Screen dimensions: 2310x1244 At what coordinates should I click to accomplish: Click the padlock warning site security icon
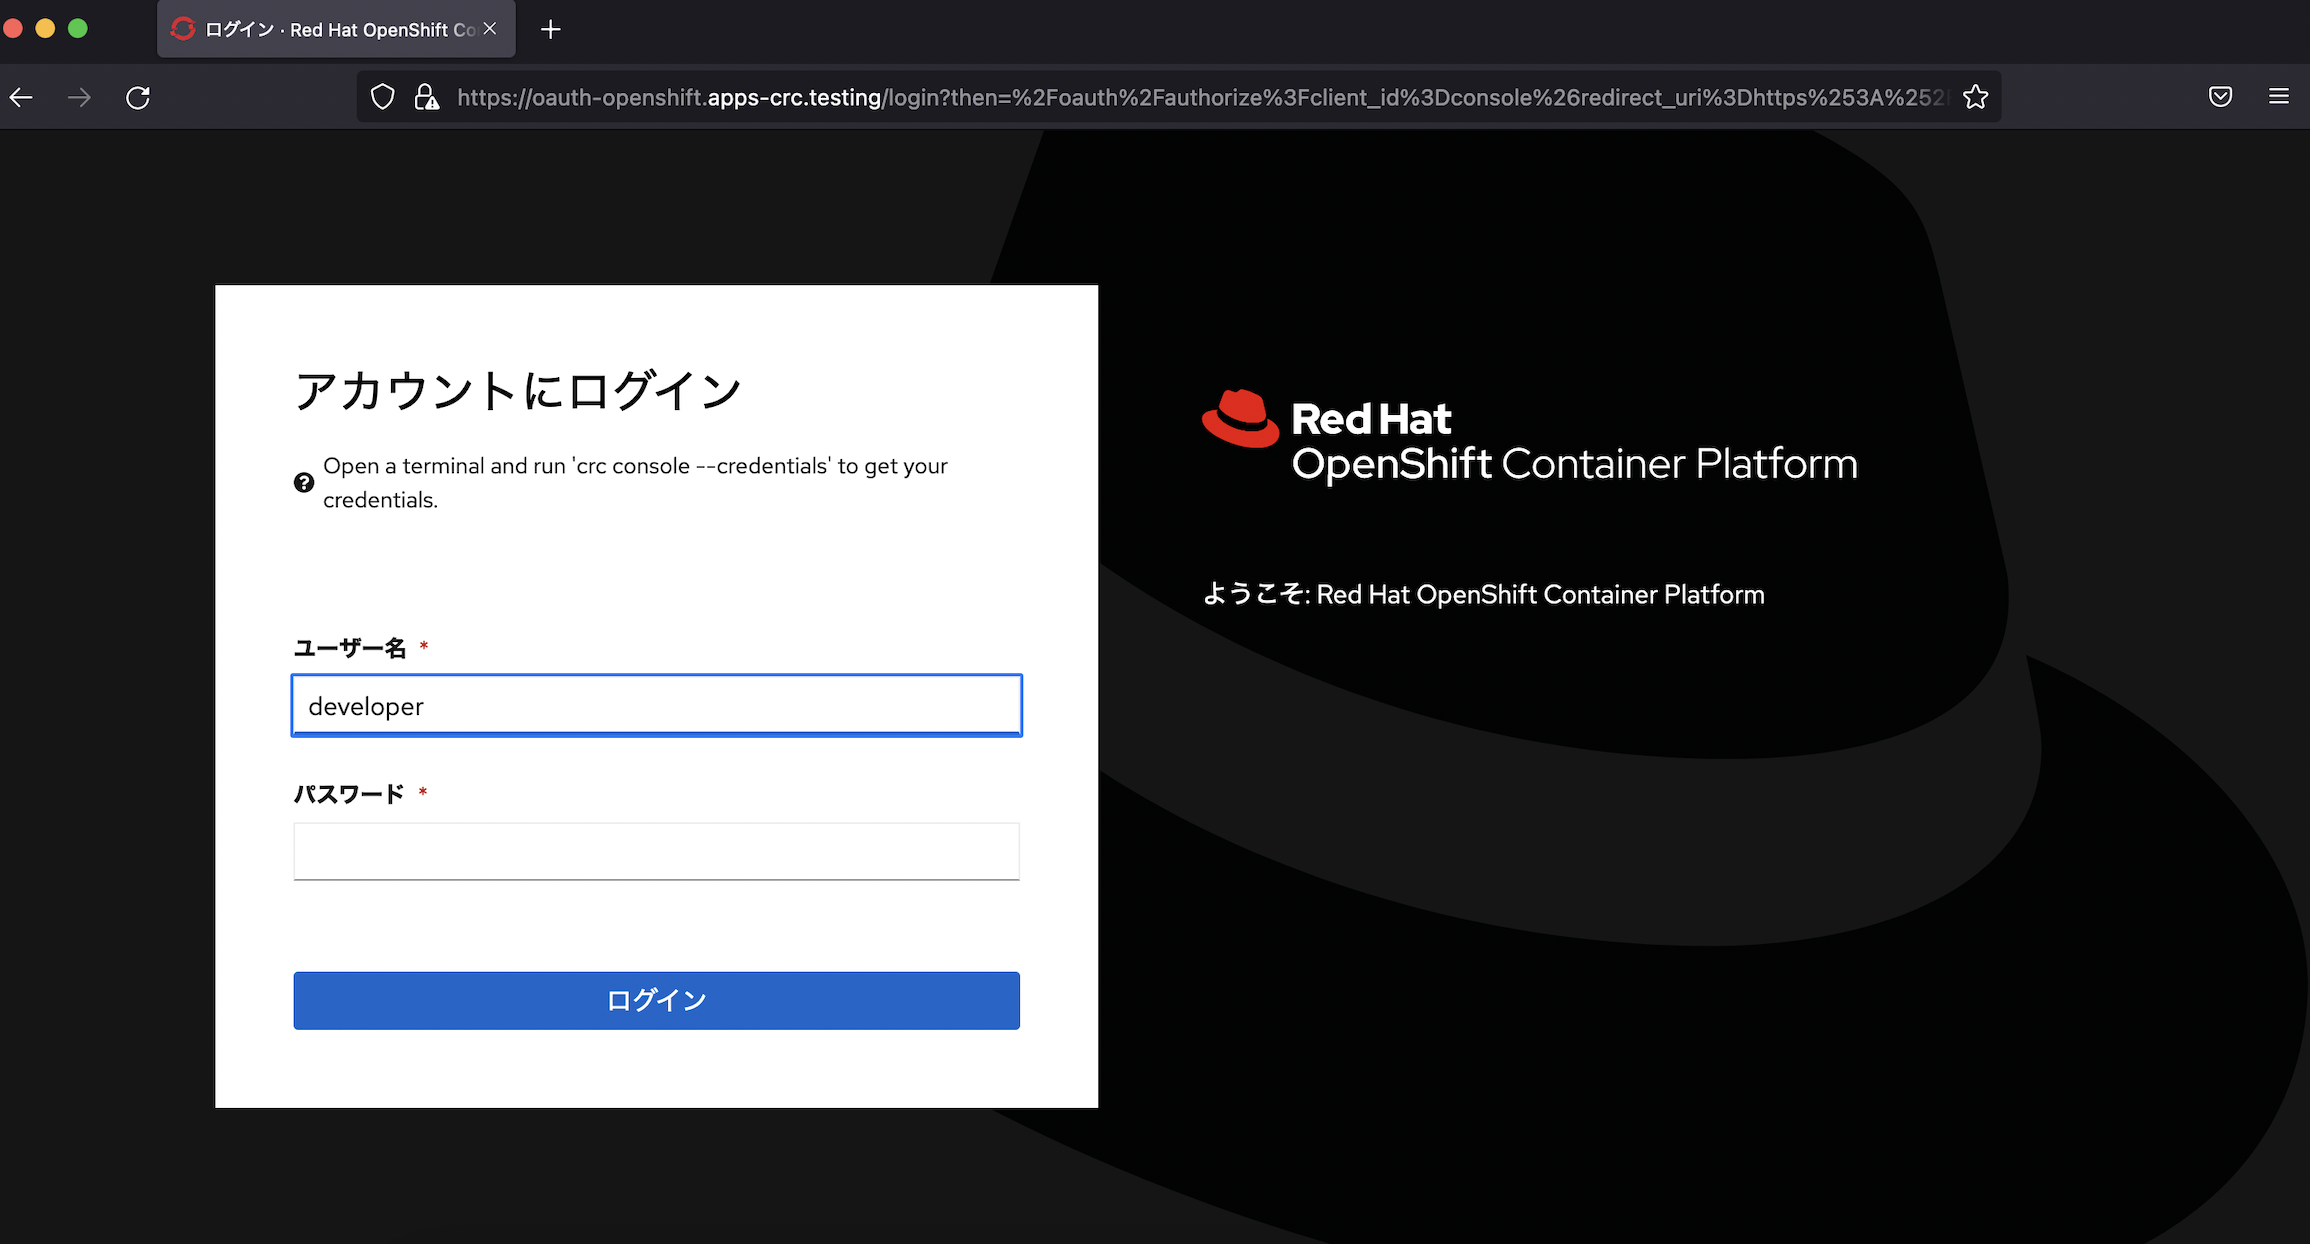pos(427,97)
